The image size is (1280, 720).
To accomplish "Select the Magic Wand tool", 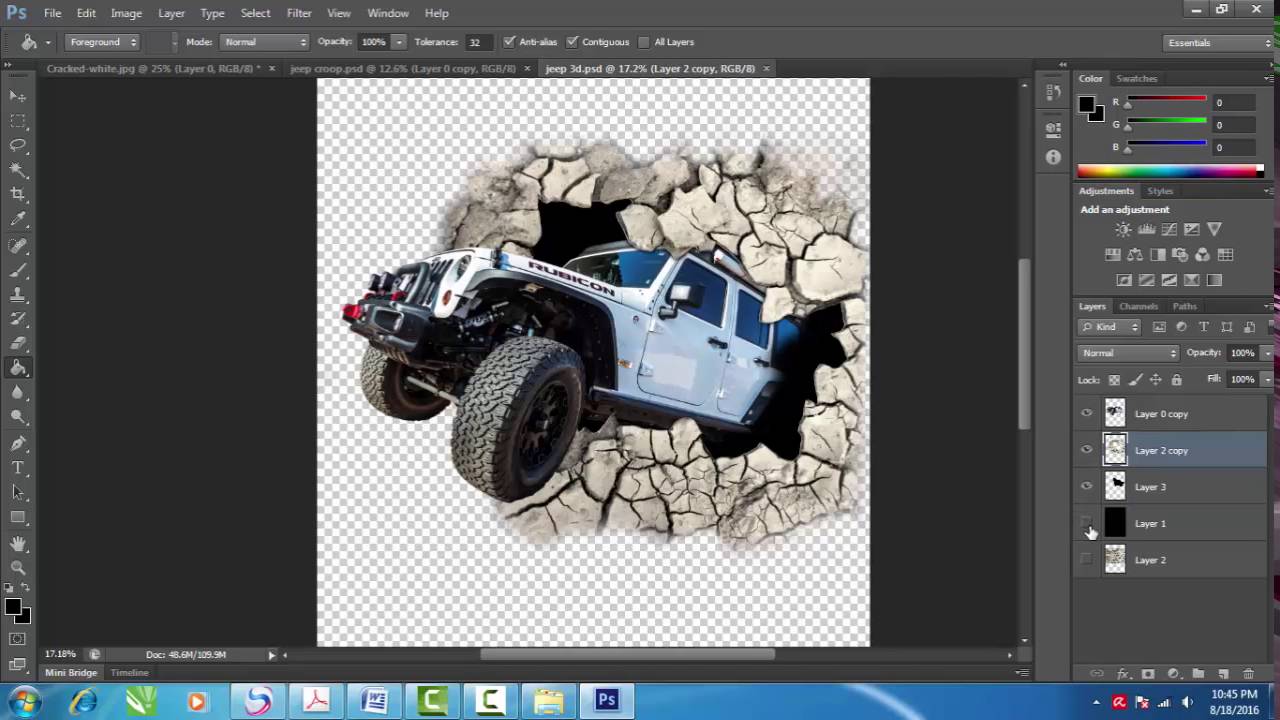I will click(18, 170).
